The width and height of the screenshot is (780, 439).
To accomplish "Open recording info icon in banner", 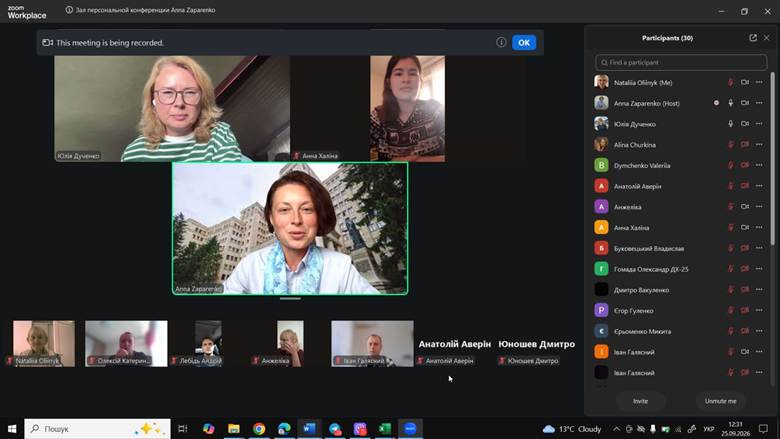I will pyautogui.click(x=501, y=42).
